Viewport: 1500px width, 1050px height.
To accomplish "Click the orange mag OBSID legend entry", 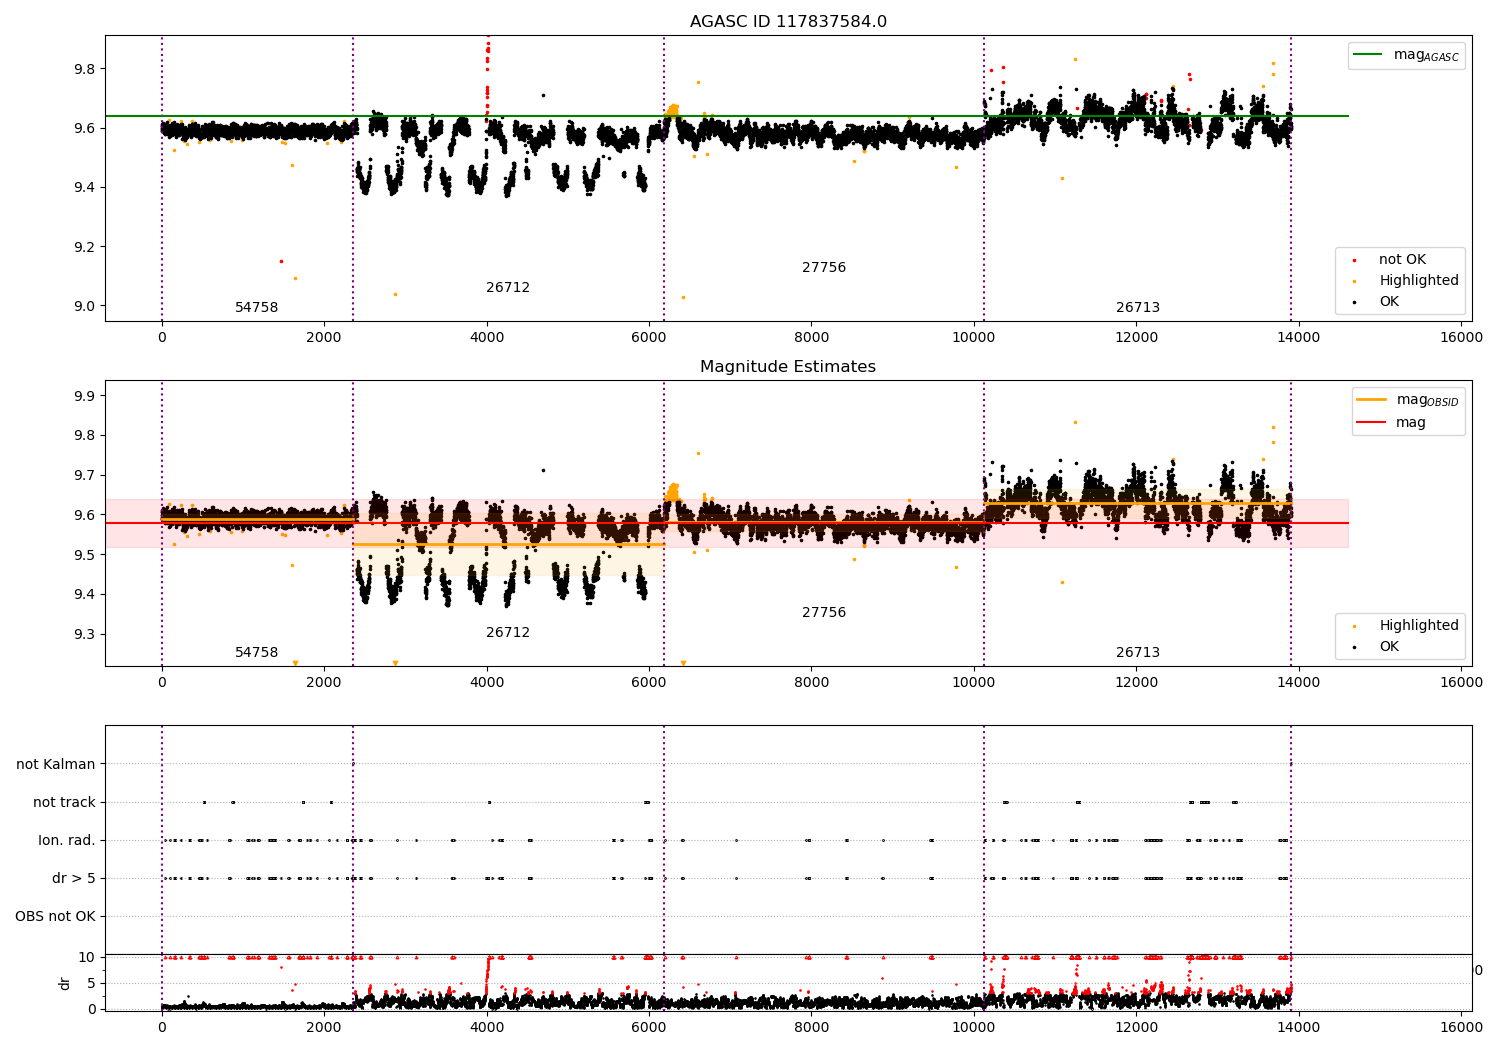I will (x=1409, y=400).
